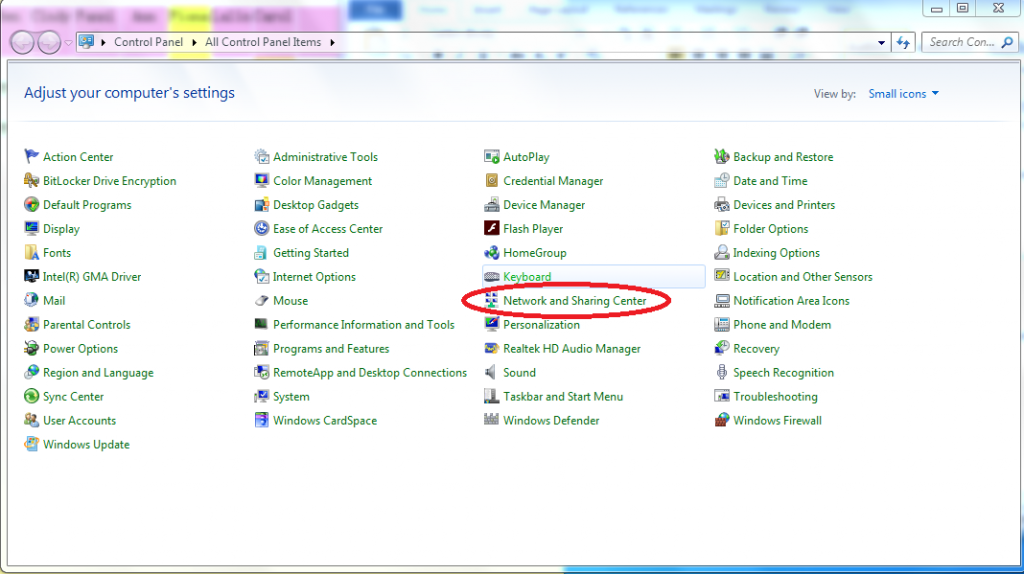This screenshot has height=574, width=1024.
Task: Open the Power Options icon
Action: tap(31, 349)
